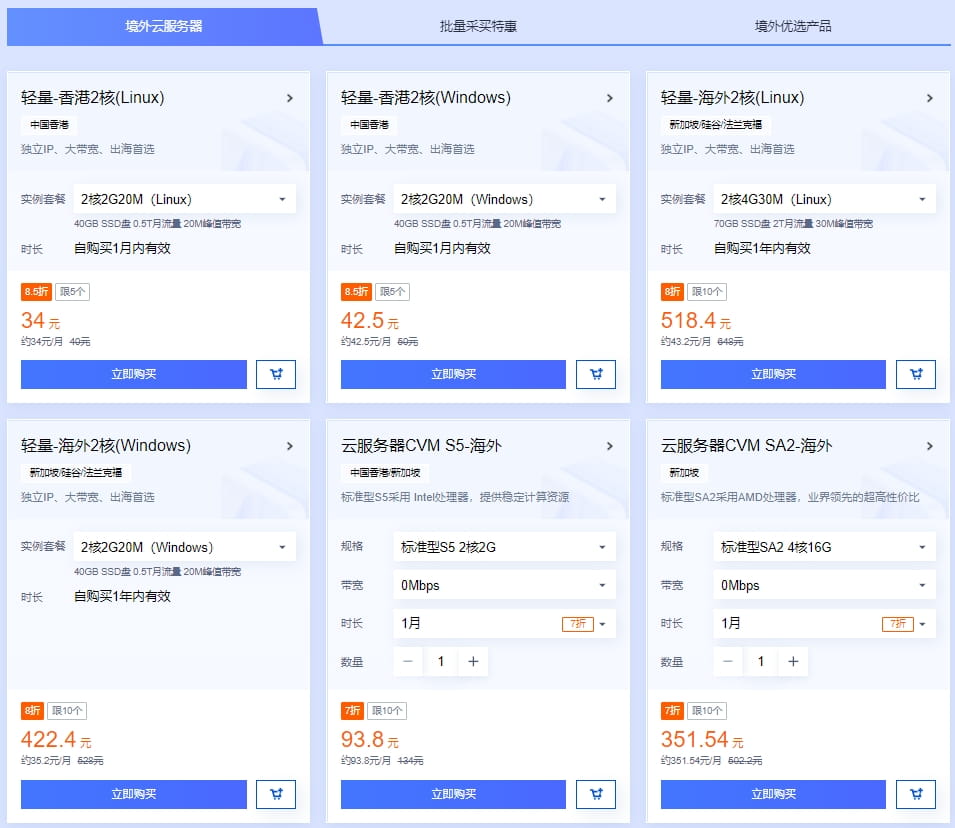Click the arrow icon next to 云服务器CVM S5-海外 title

609,445
